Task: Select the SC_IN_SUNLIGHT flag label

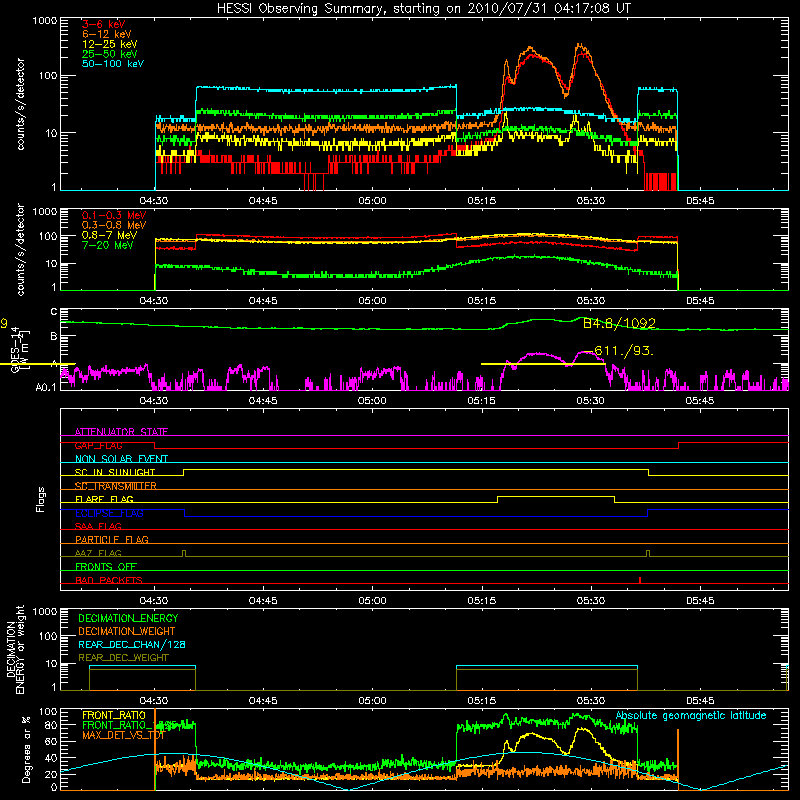Action: pyautogui.click(x=115, y=472)
